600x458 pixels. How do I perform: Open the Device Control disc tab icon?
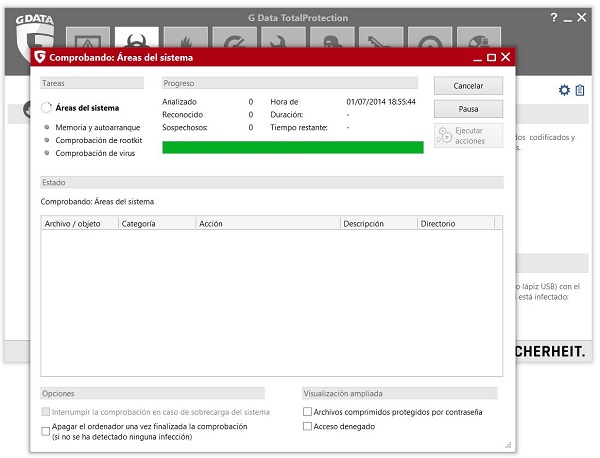coord(479,37)
